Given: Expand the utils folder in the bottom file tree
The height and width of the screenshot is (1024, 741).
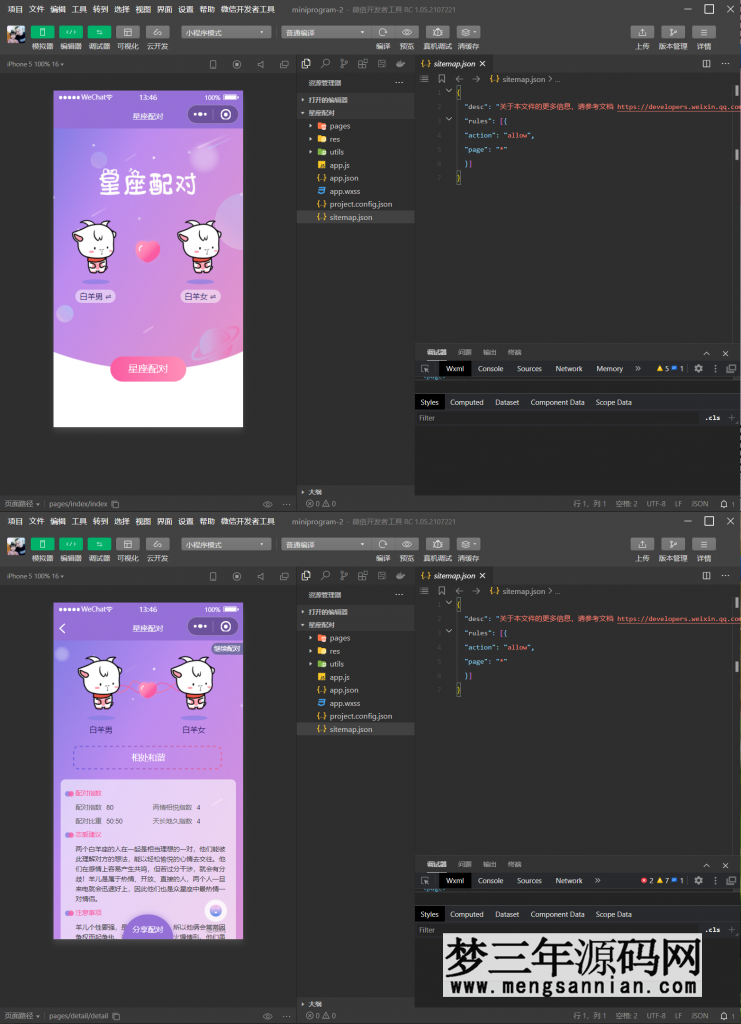Looking at the screenshot, I should pyautogui.click(x=336, y=664).
